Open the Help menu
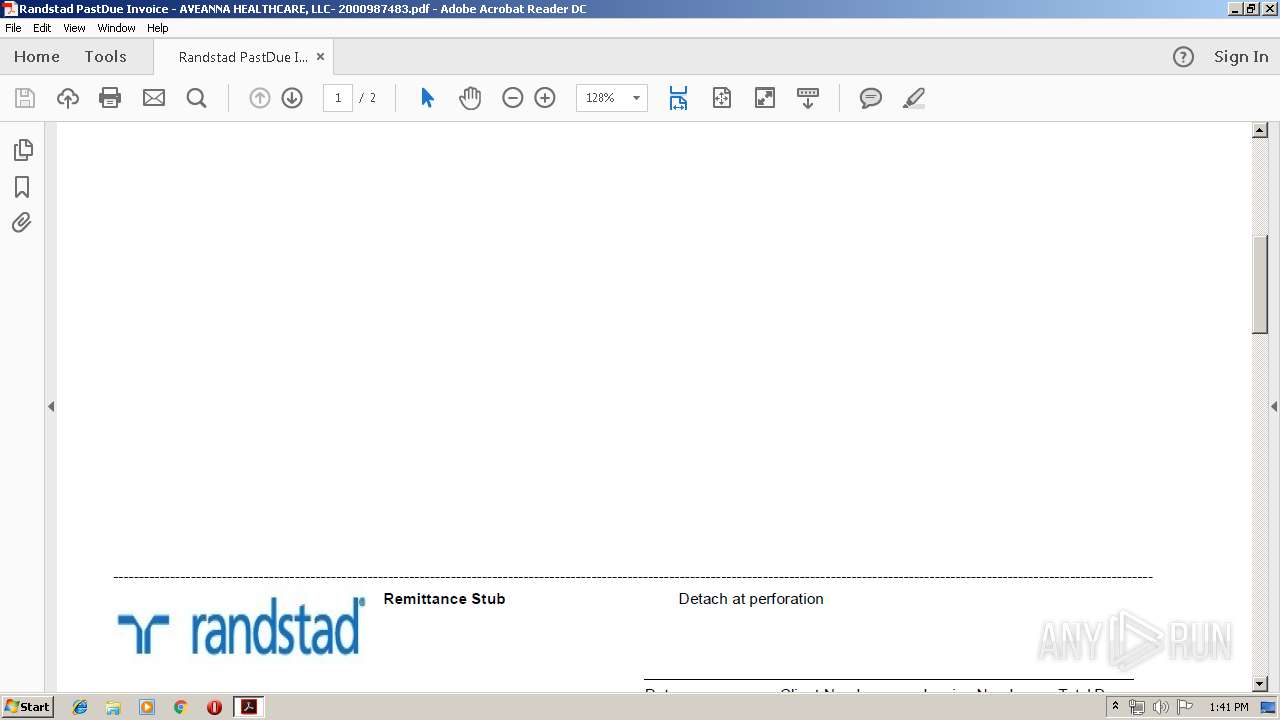 (158, 28)
